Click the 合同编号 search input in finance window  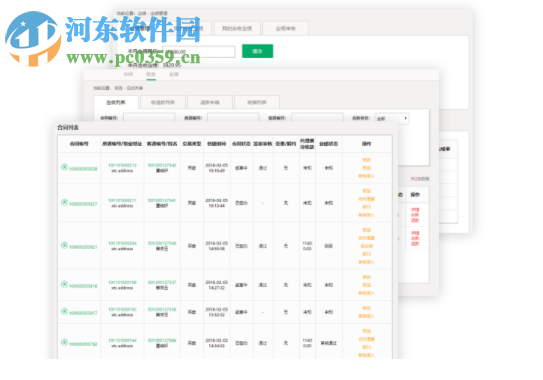(149, 118)
